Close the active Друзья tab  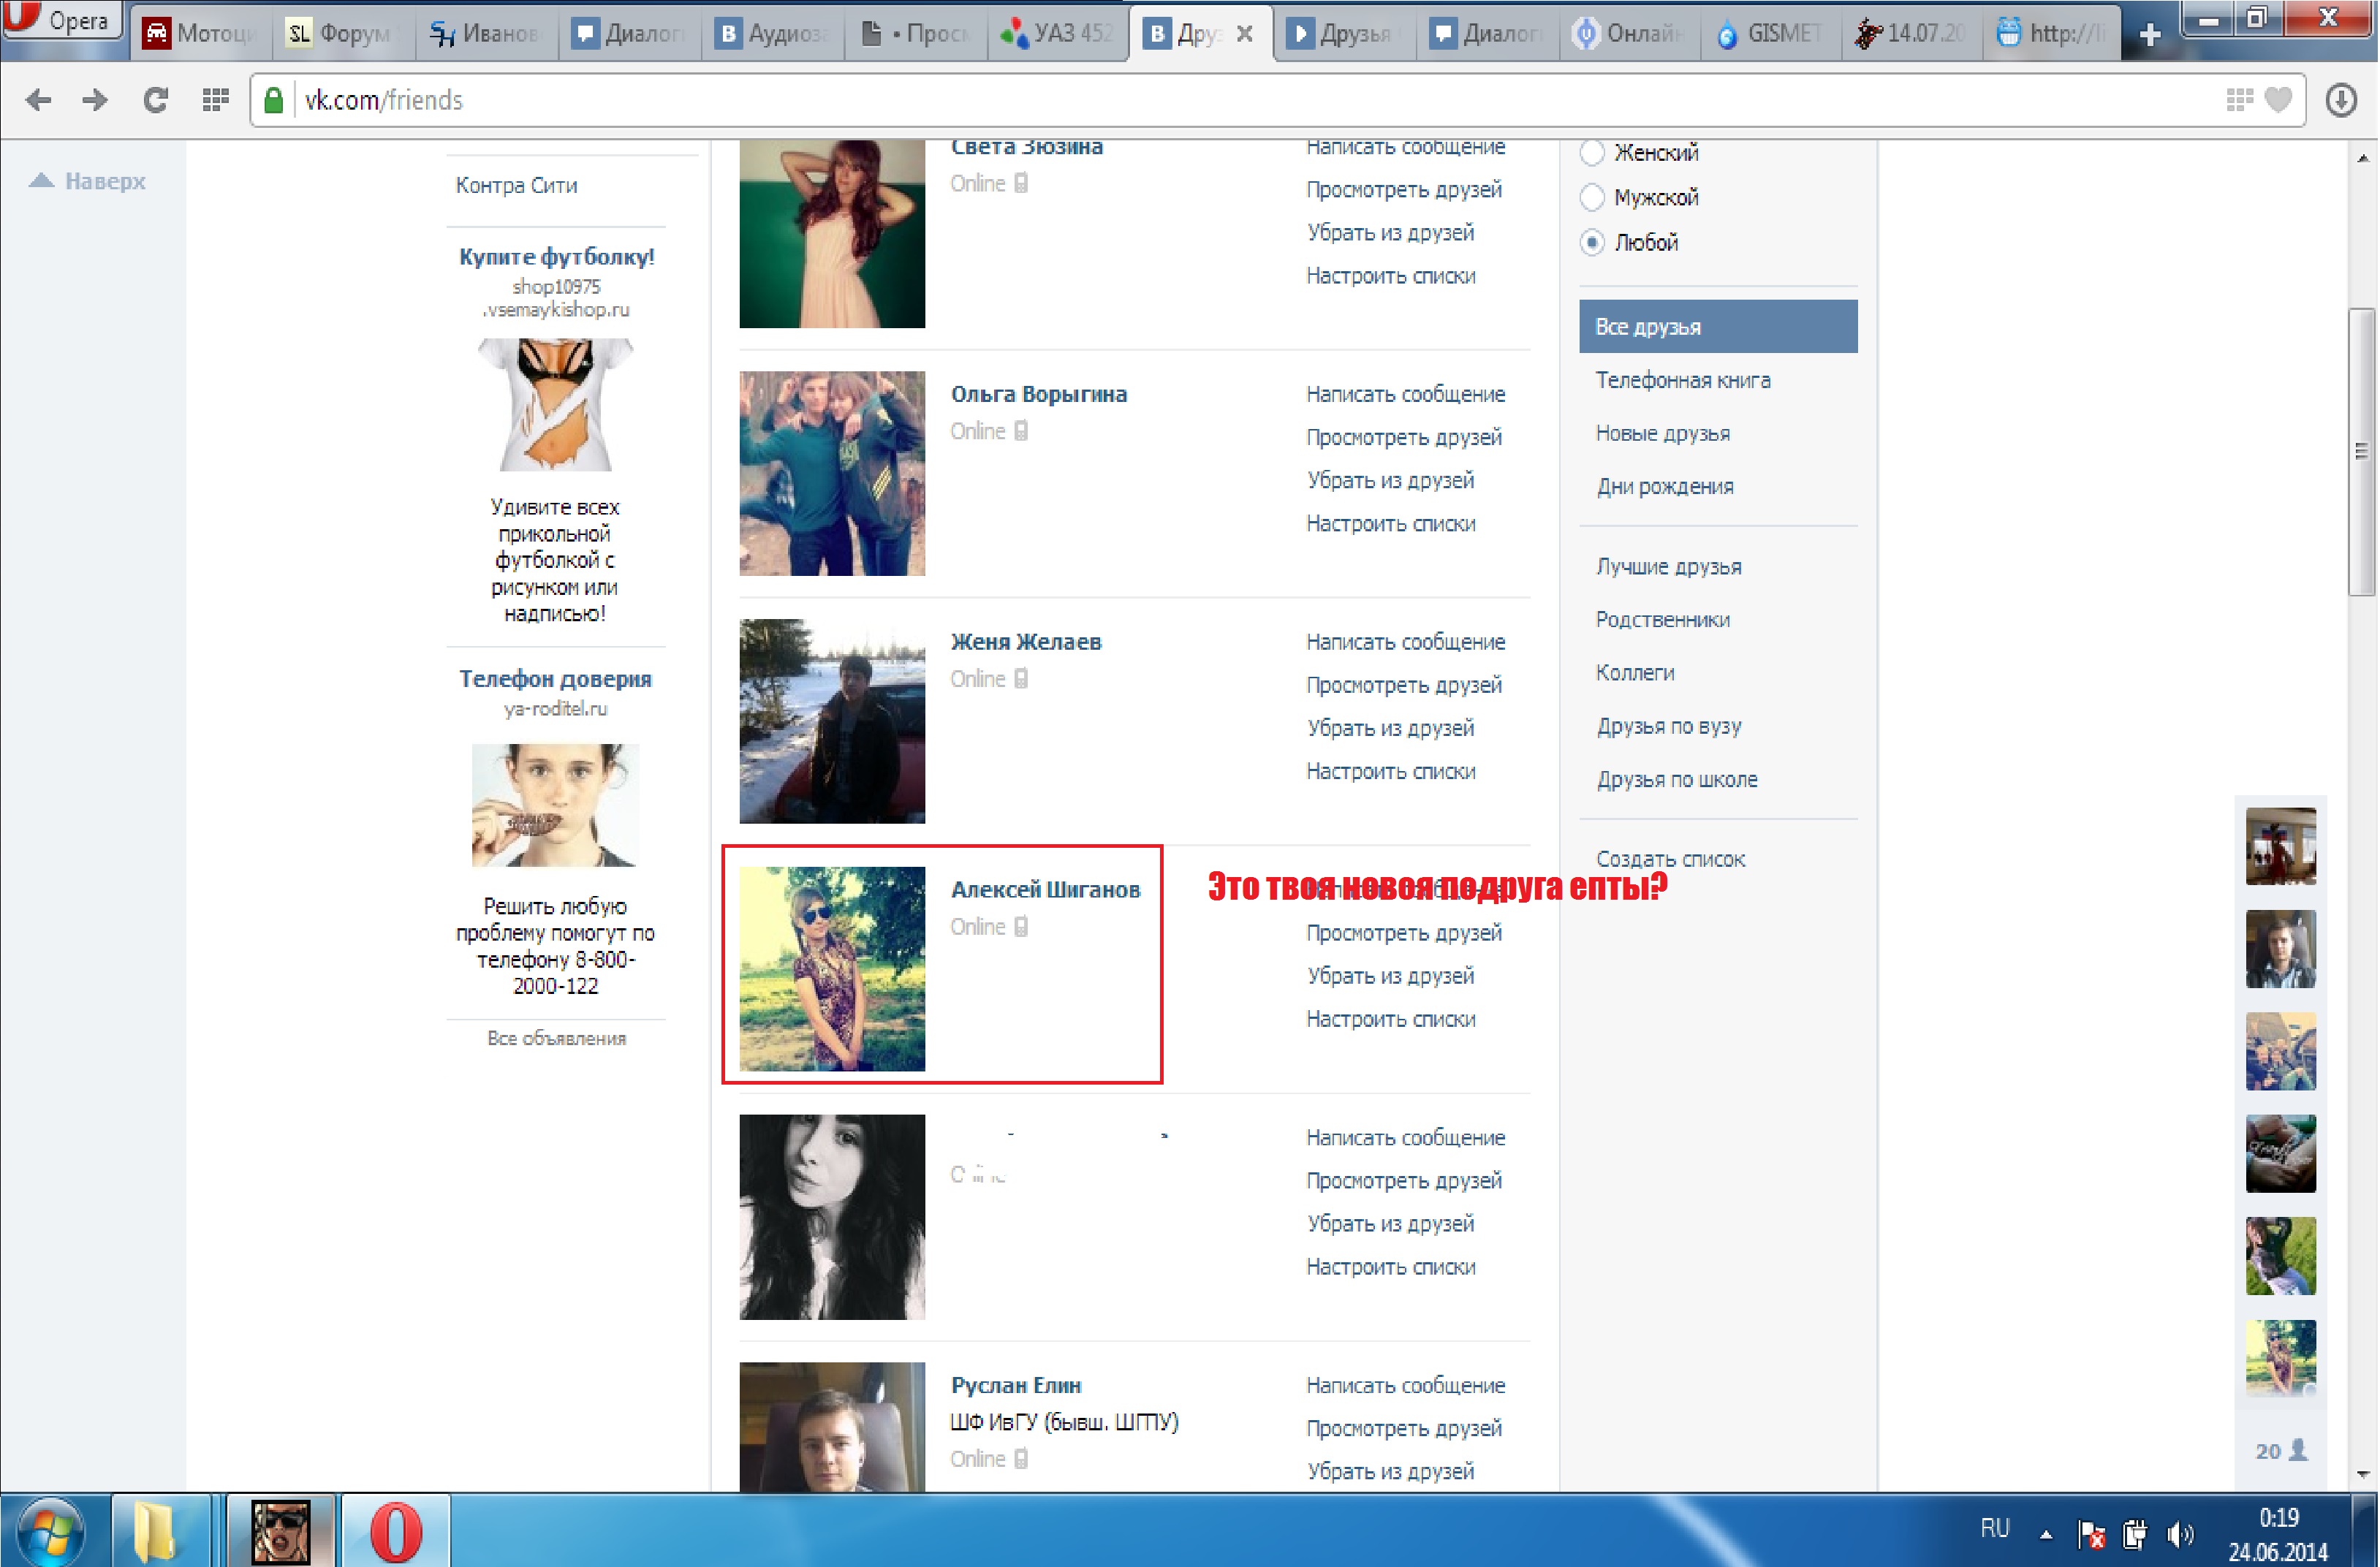click(x=1244, y=34)
